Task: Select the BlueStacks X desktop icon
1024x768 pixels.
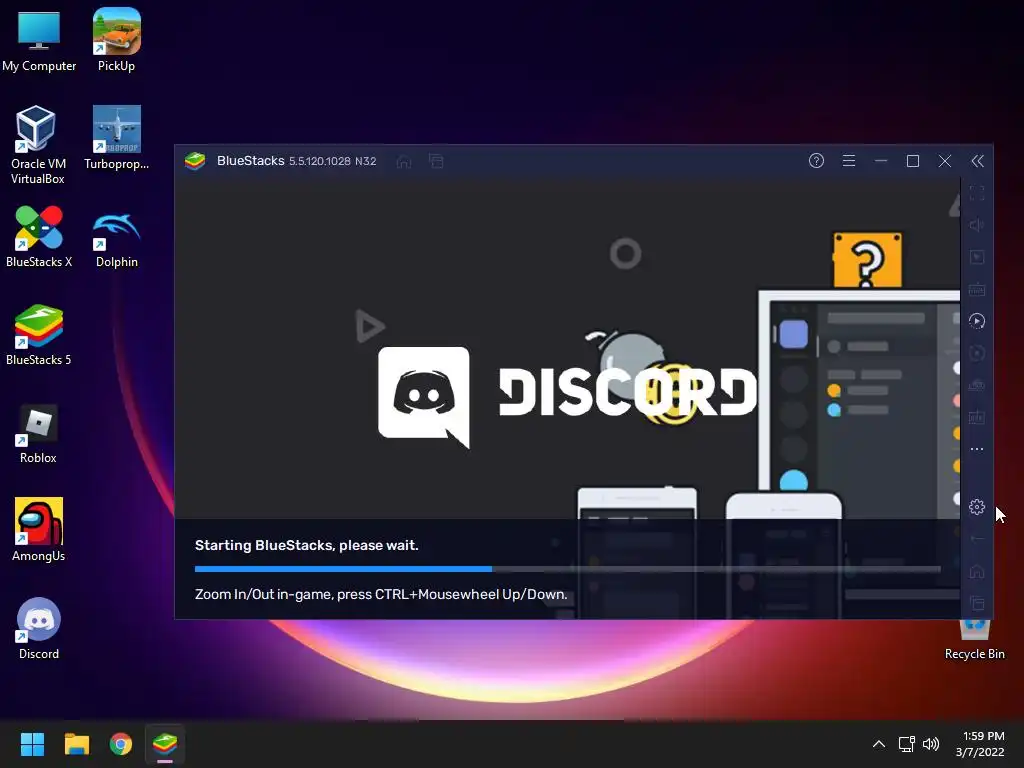Action: 39,236
